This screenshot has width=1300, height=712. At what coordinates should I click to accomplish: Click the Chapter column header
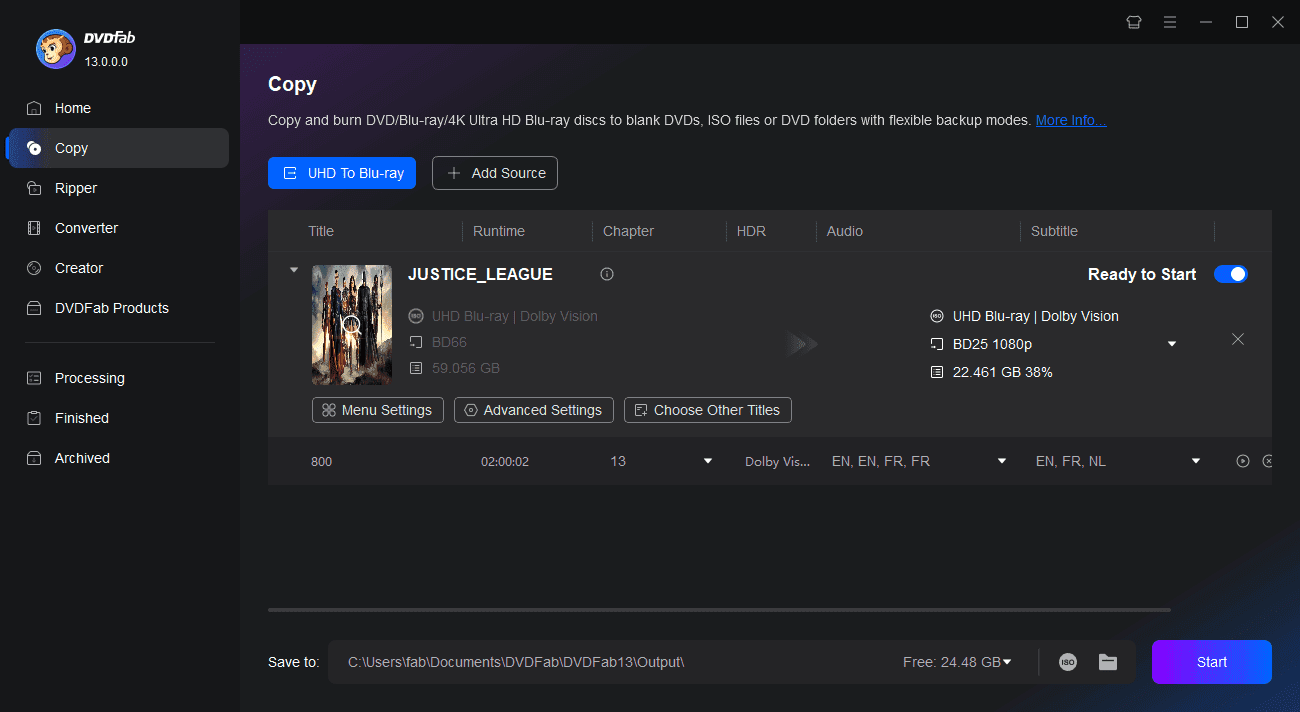pos(628,231)
